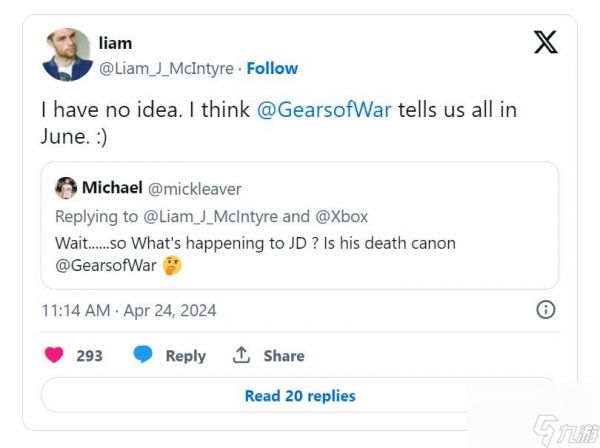Open the @Liam_J_McIntyre handle link

point(165,68)
